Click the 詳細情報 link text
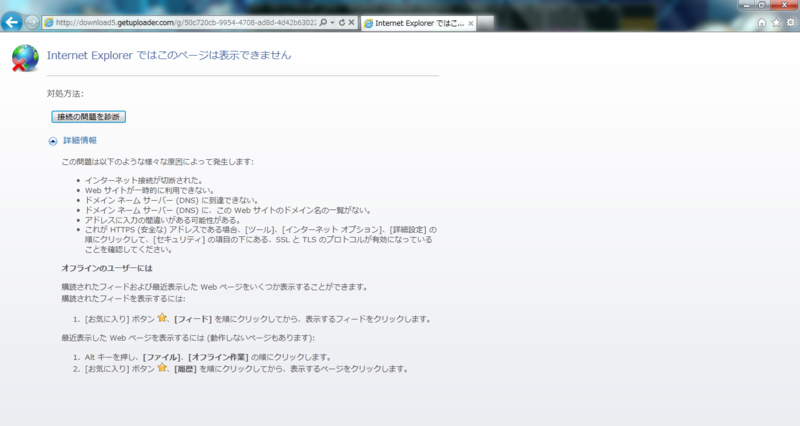Viewport: 800px width, 426px height. [80, 140]
